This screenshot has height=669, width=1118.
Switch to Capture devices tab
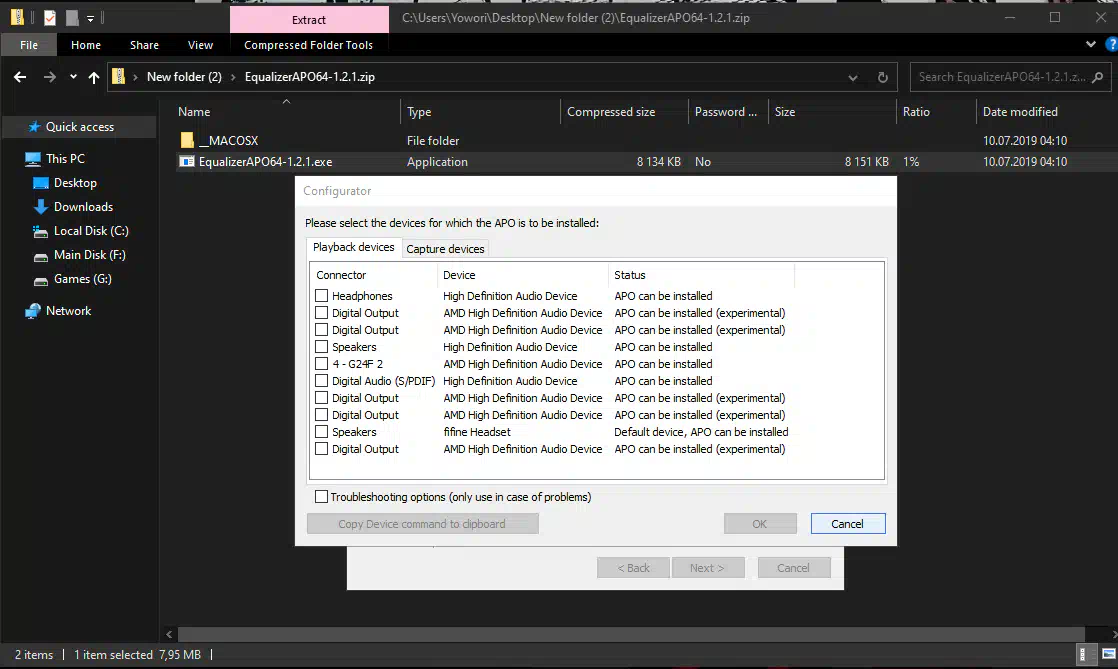pyautogui.click(x=445, y=249)
